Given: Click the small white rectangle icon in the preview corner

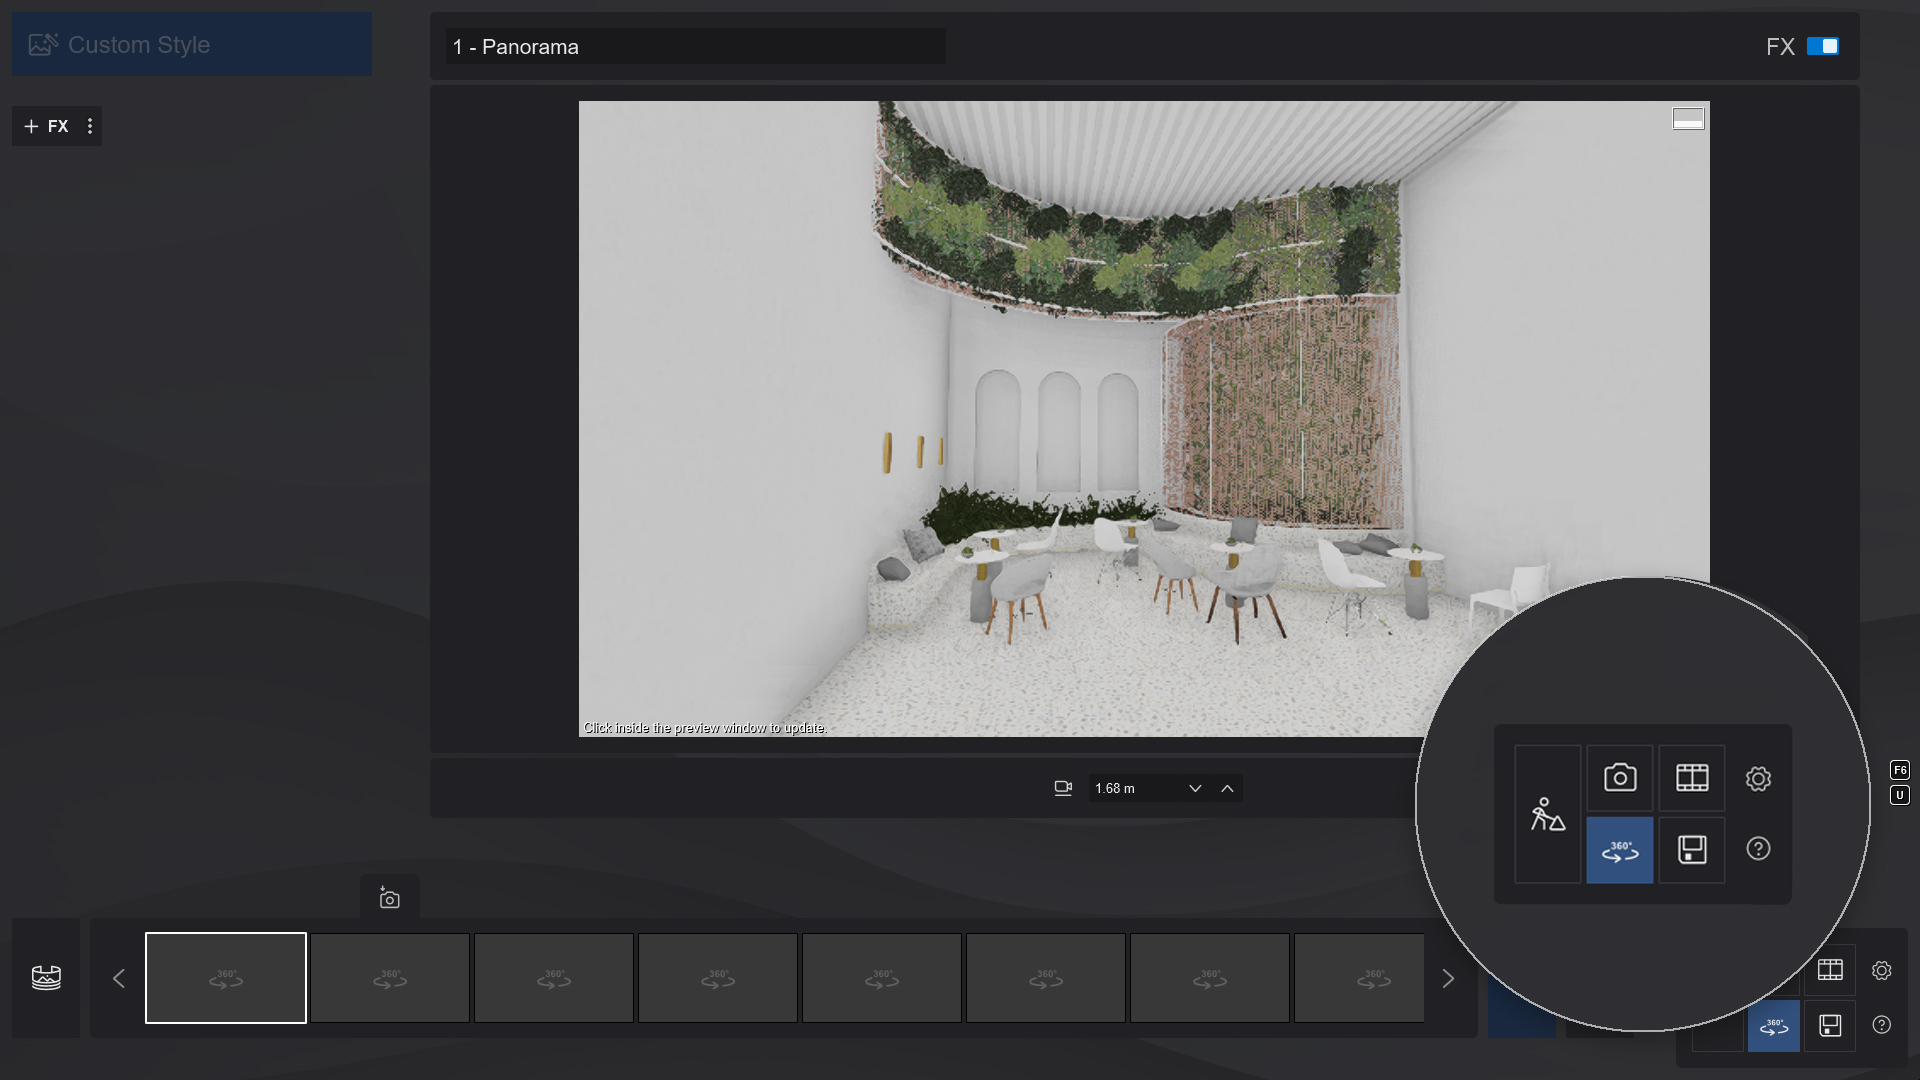Looking at the screenshot, I should coord(1688,119).
